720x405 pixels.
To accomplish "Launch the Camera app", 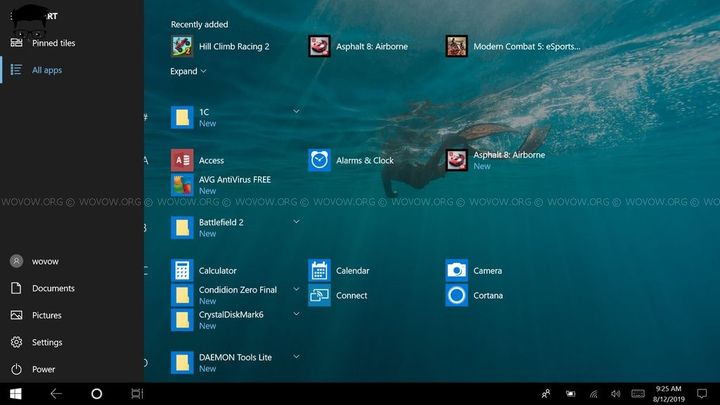I will [456, 270].
